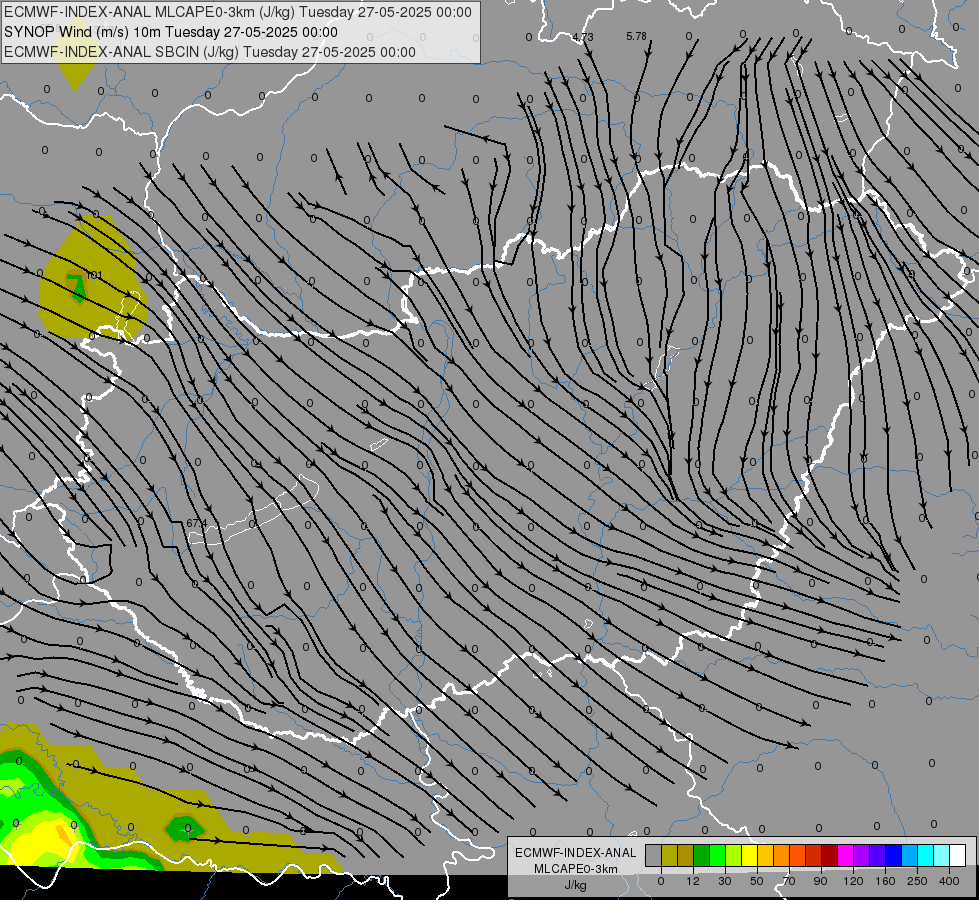Click the magenta legend swatch
979x900 pixels.
pos(846,856)
